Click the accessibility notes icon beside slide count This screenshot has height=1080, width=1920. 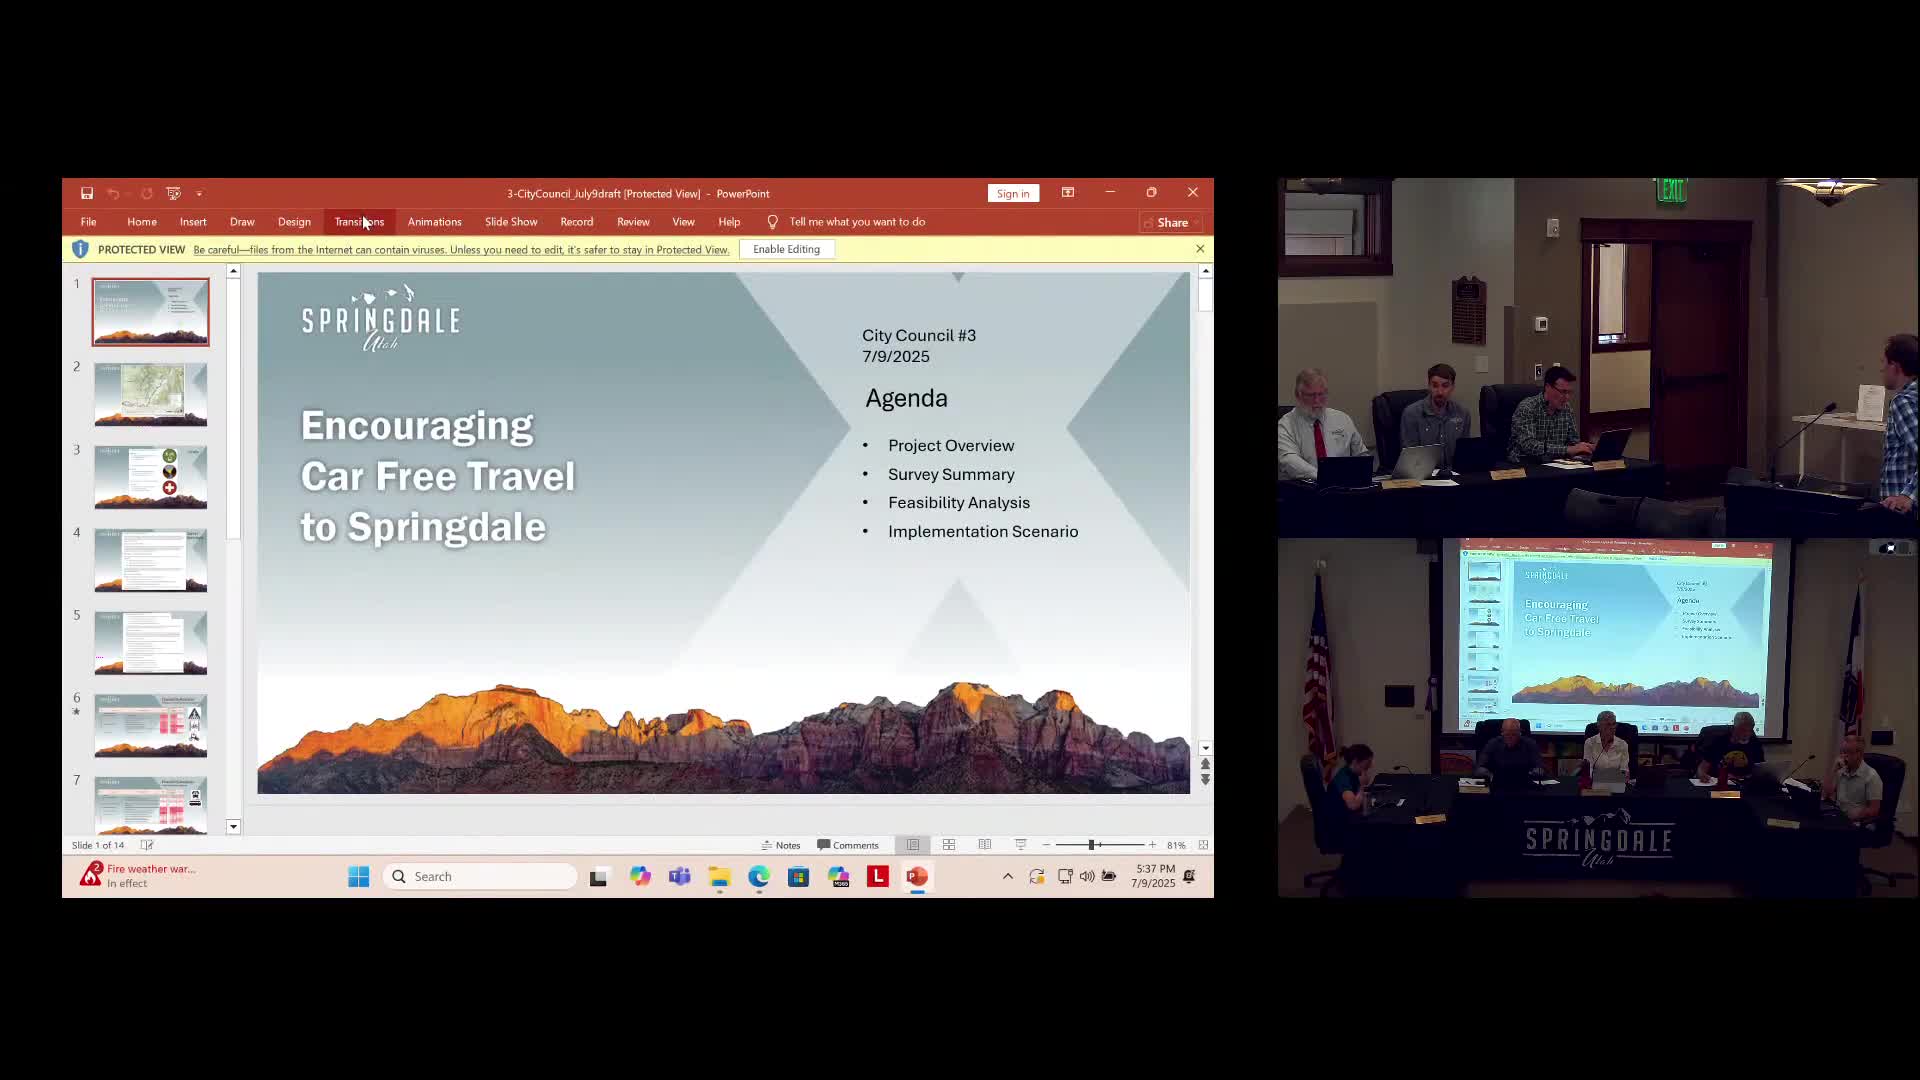[x=147, y=845]
